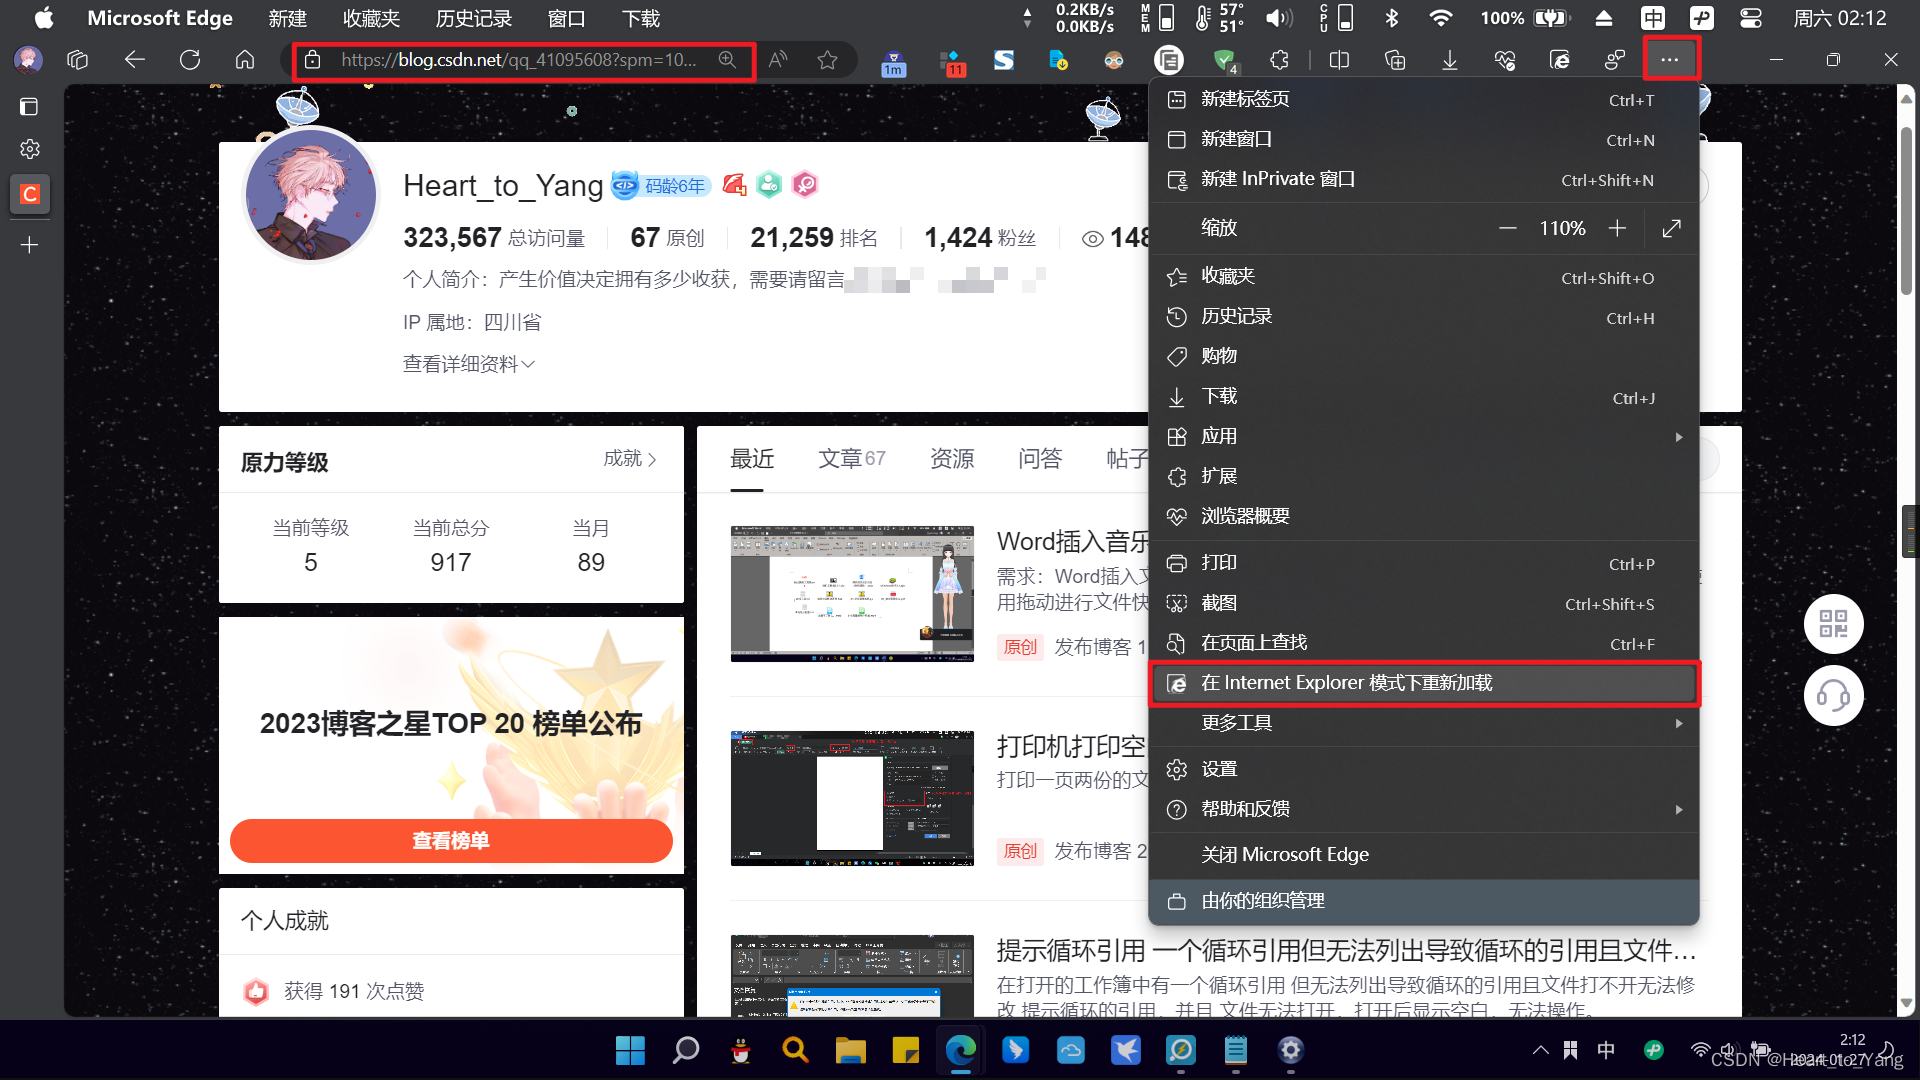The height and width of the screenshot is (1080, 1920).
Task: Open Edge in the Windows taskbar
Action: tap(961, 1050)
